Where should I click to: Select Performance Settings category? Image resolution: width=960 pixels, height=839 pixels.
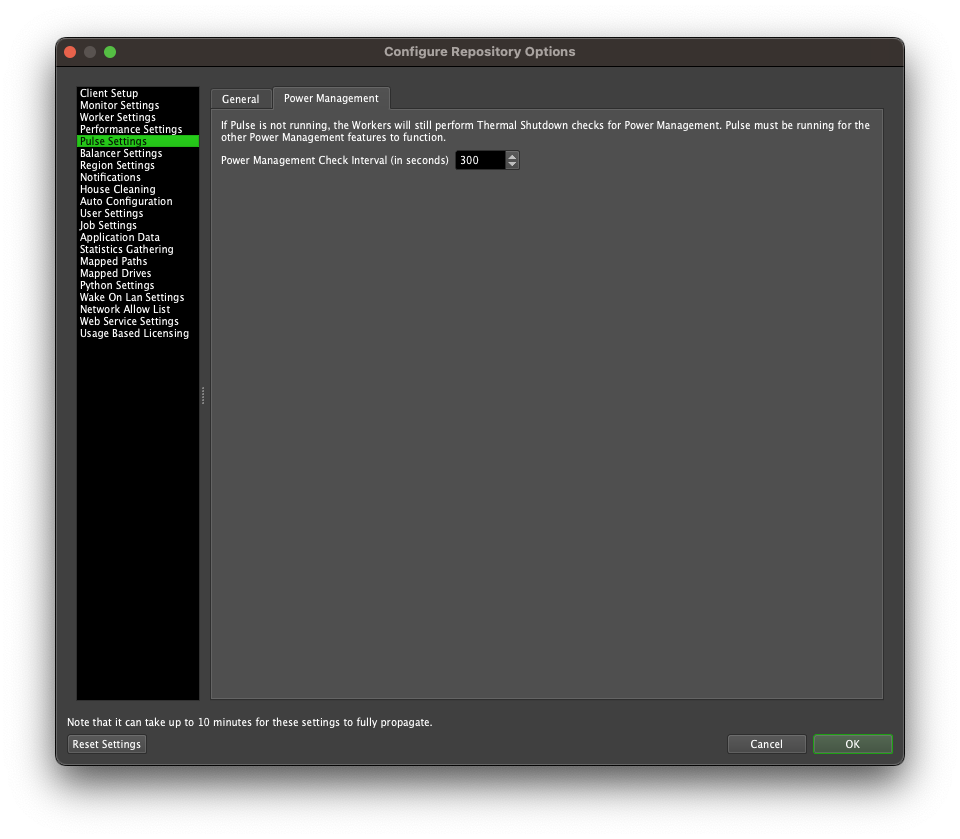coord(138,129)
